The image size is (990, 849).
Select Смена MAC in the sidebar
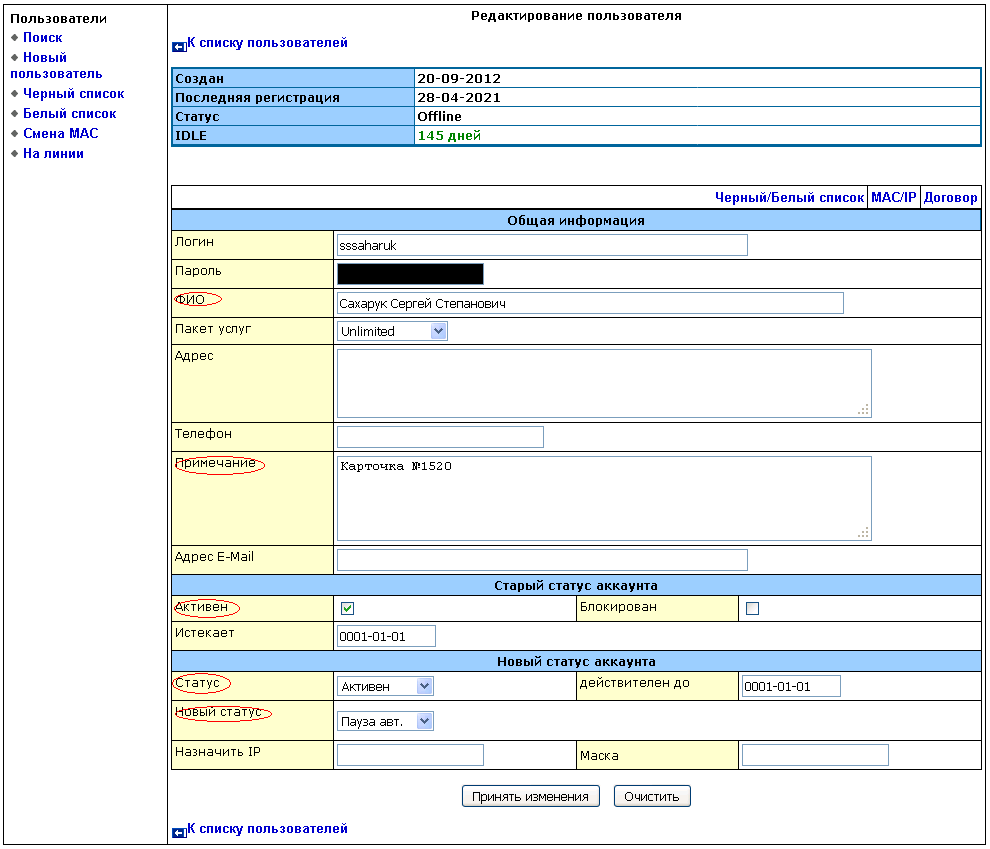tap(60, 134)
